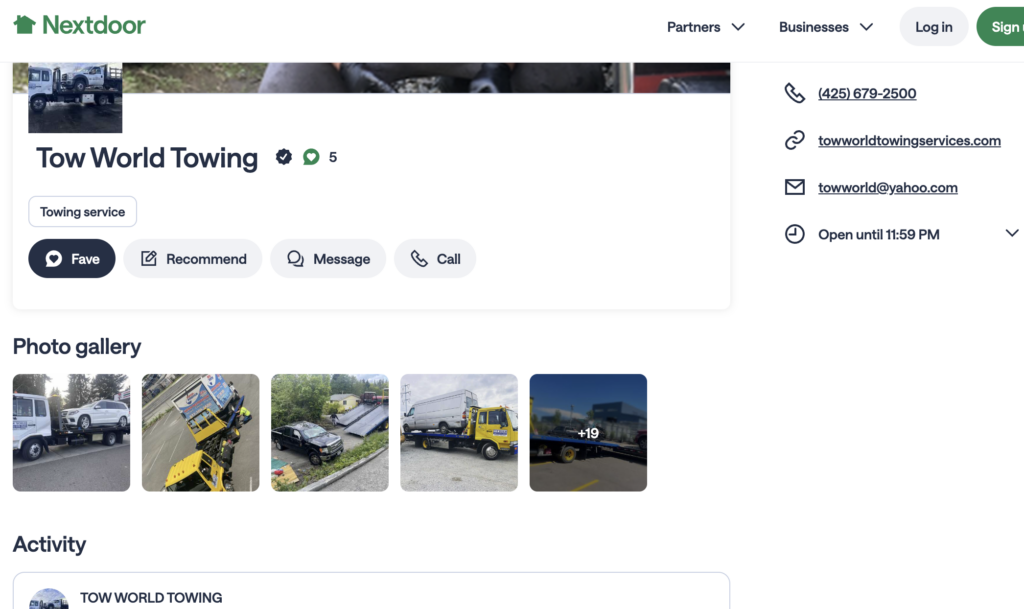Expand the business hours chevron
This screenshot has width=1024, height=609.
[x=1012, y=233]
